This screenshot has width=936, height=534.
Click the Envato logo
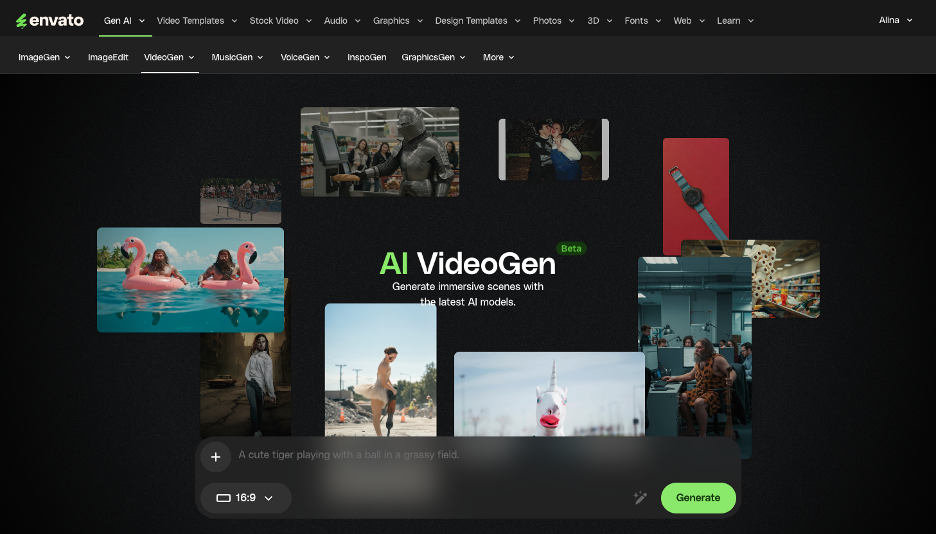50,20
